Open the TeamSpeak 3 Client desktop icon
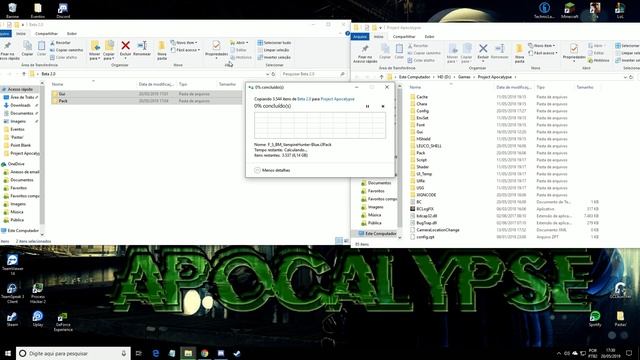640x360 pixels. (12, 294)
